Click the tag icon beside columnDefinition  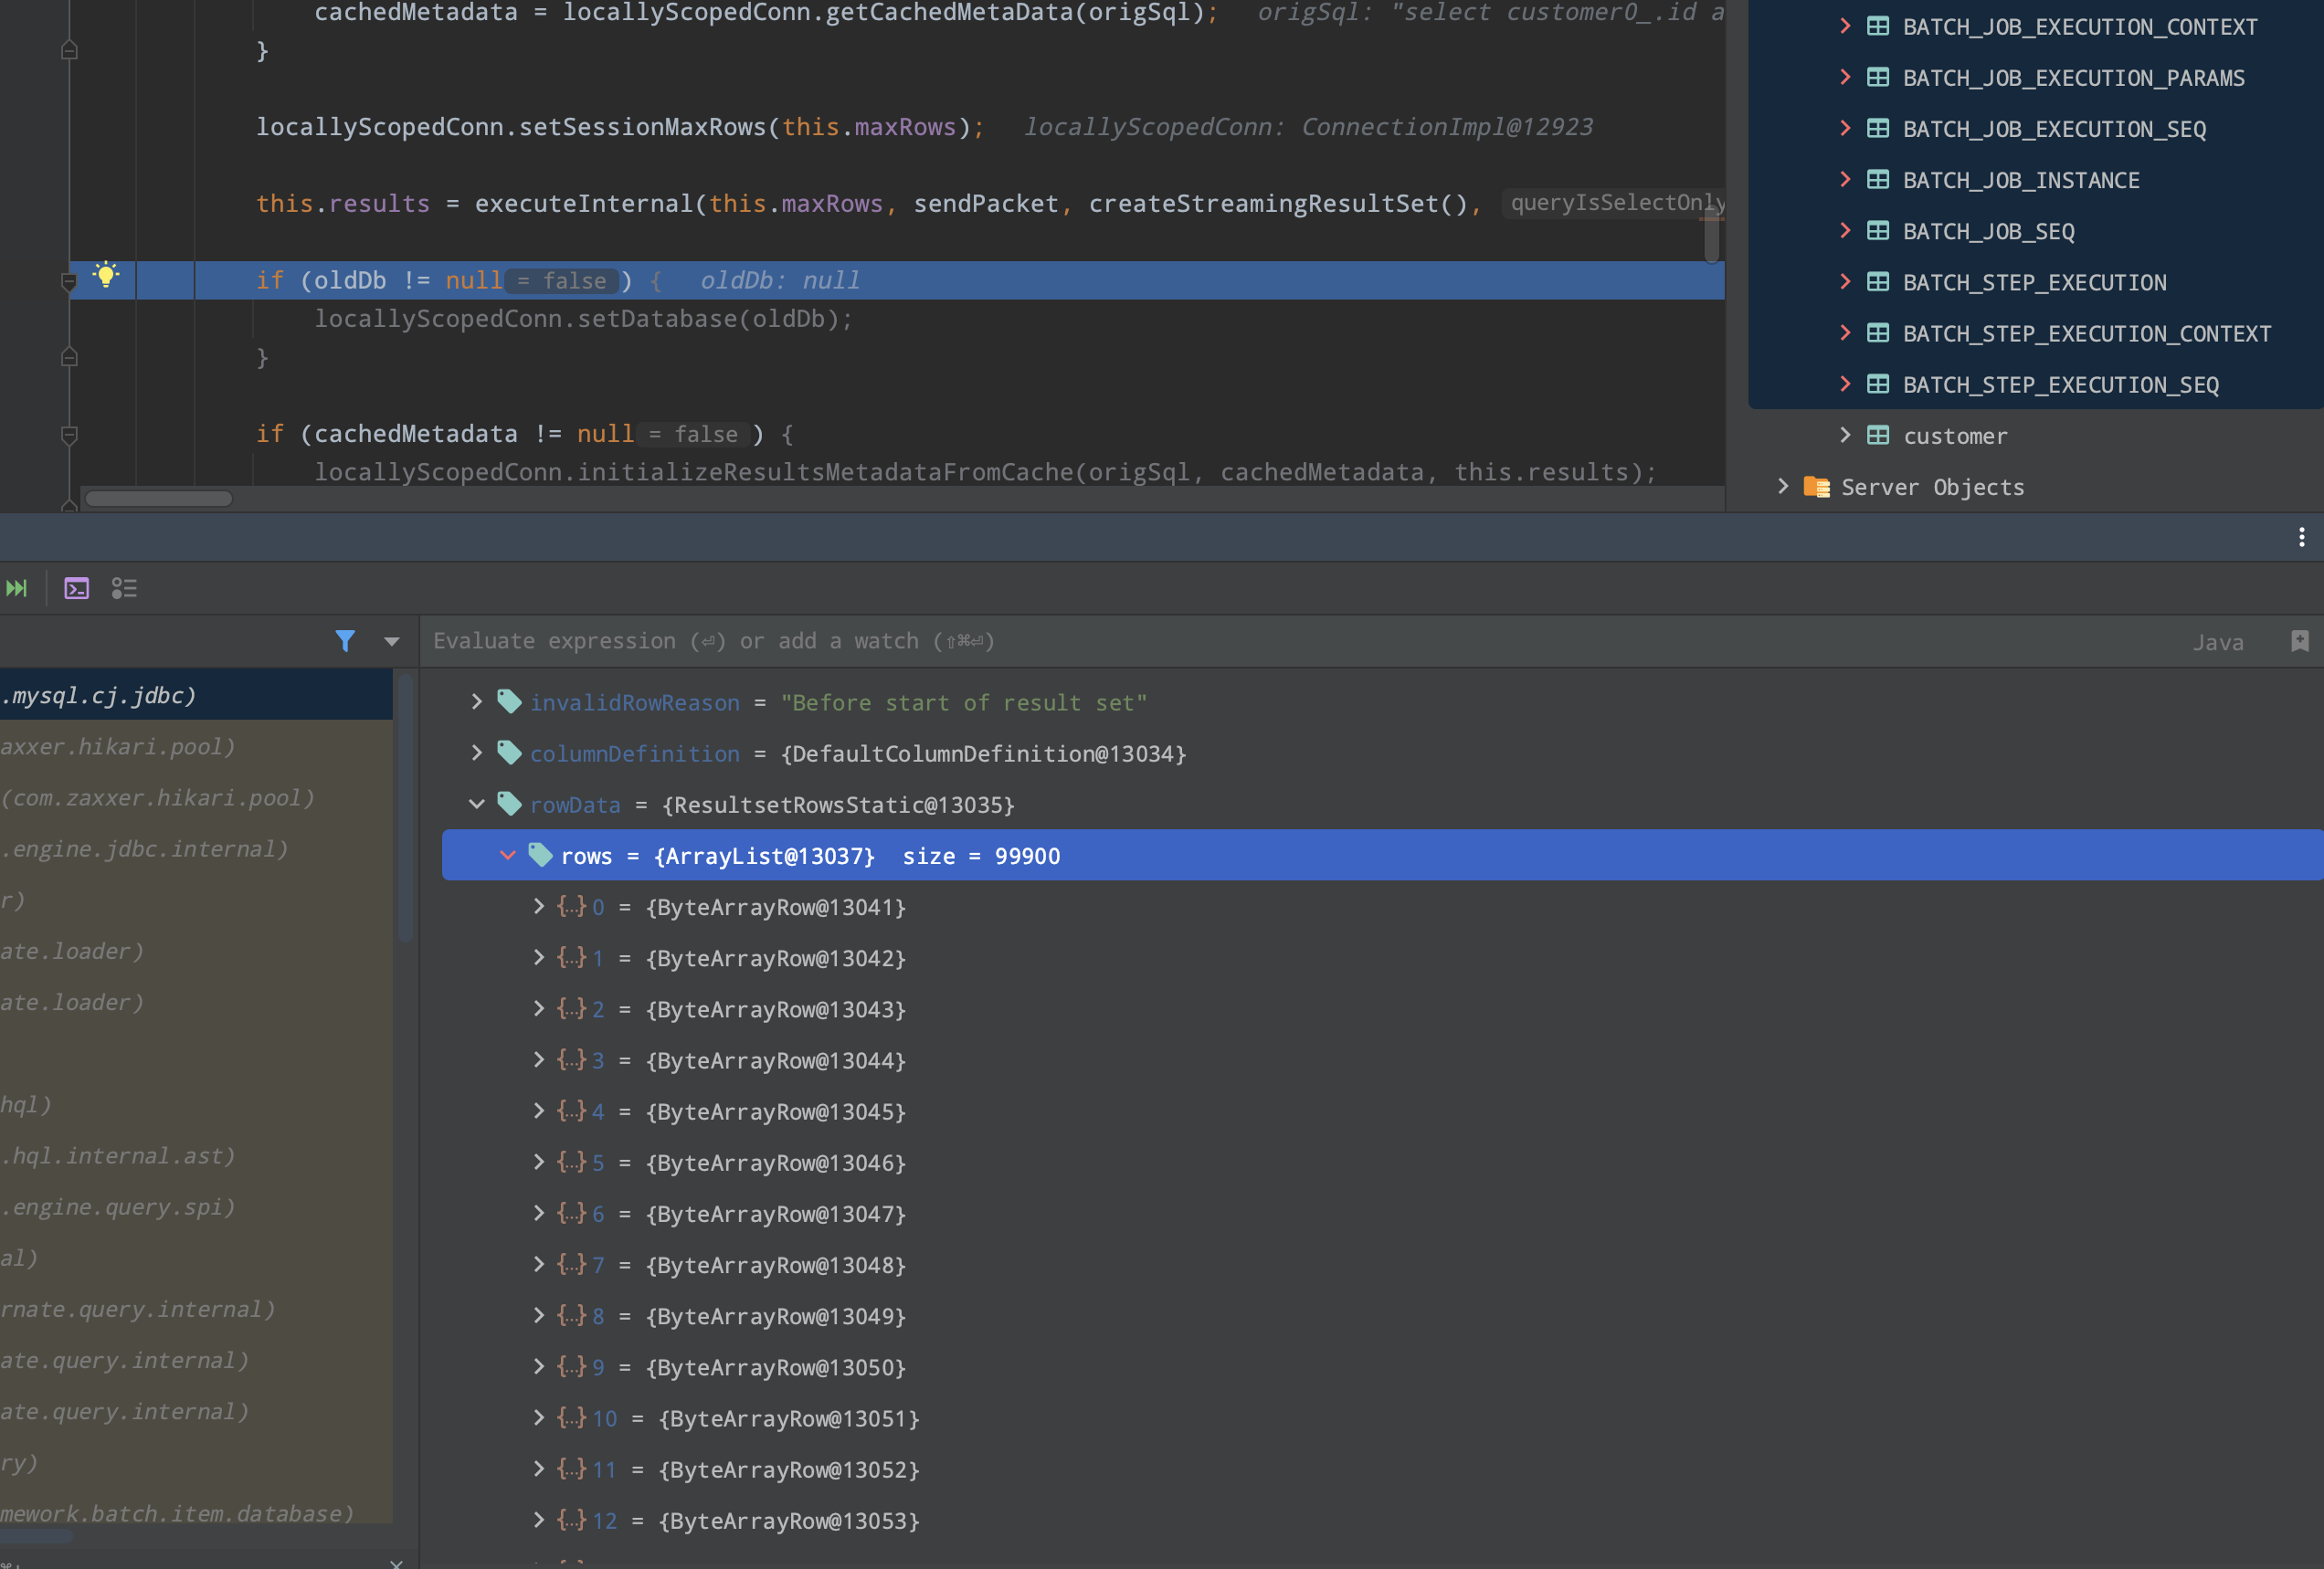pos(509,753)
